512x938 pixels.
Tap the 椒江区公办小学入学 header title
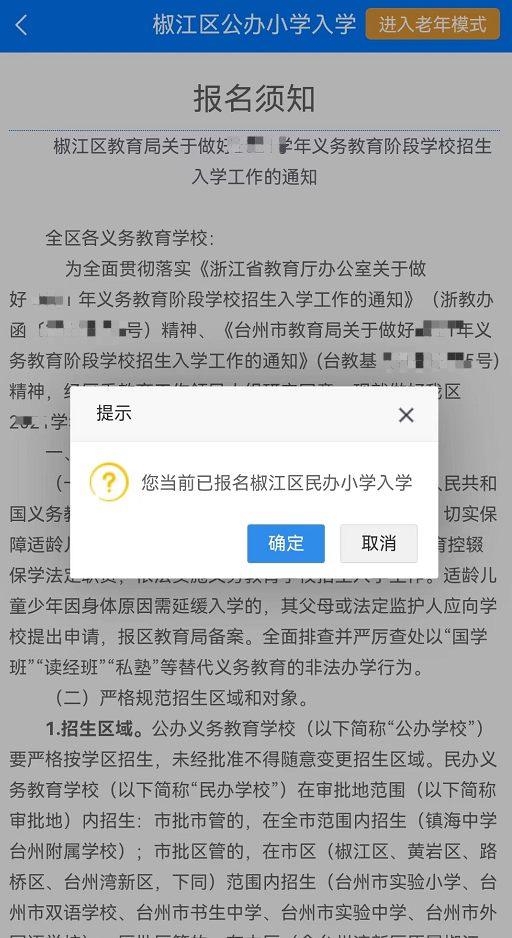coord(254,25)
